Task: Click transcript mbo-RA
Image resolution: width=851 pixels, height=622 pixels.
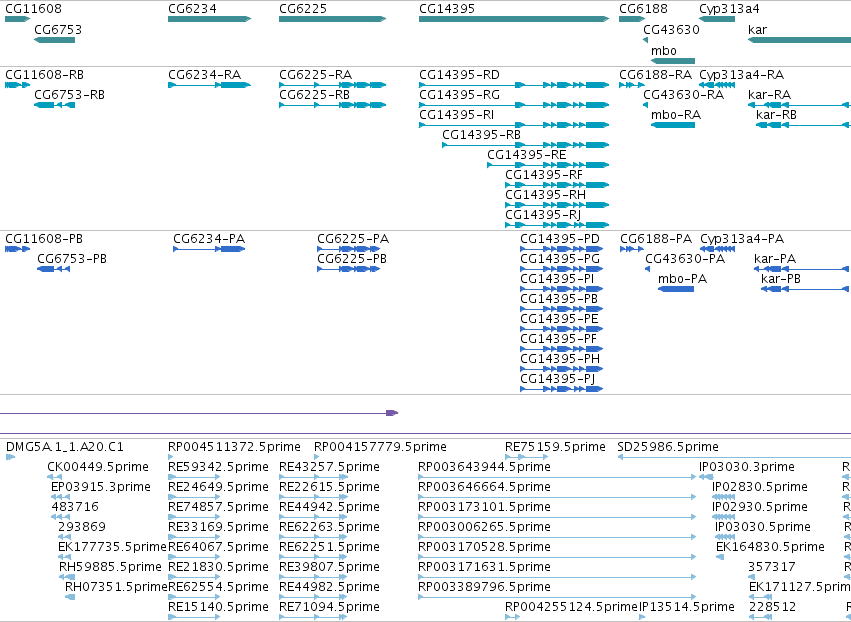Action: coord(676,115)
